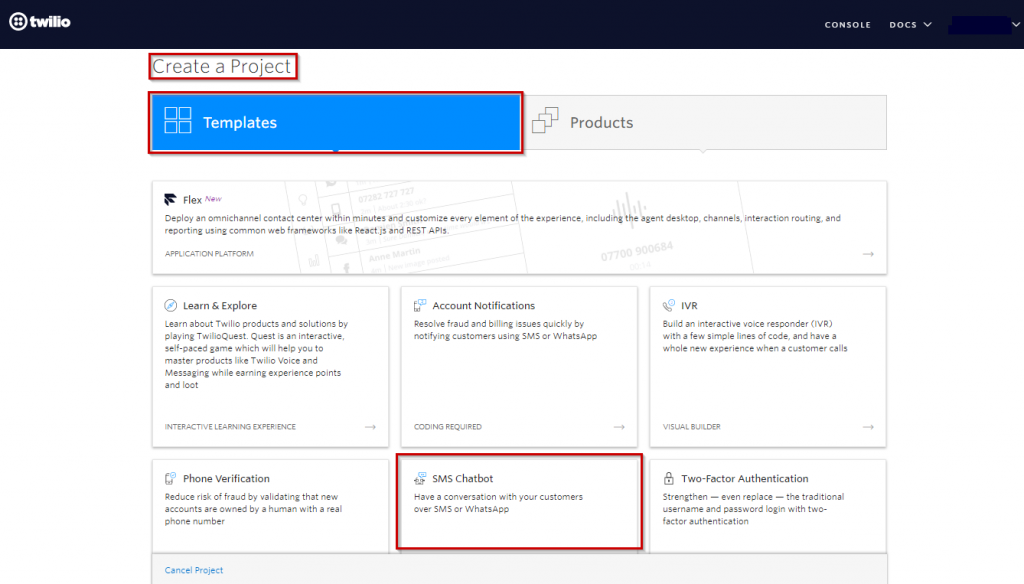Click the Cancel Project link
1024x584 pixels.
point(194,570)
